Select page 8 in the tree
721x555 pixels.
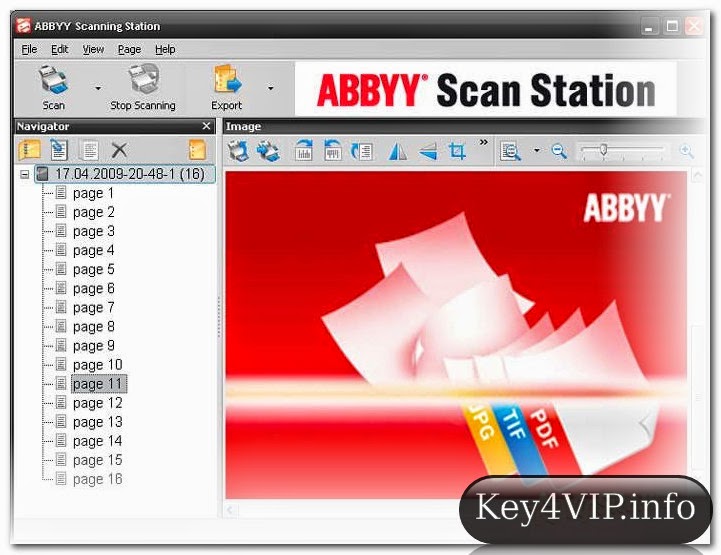point(93,326)
